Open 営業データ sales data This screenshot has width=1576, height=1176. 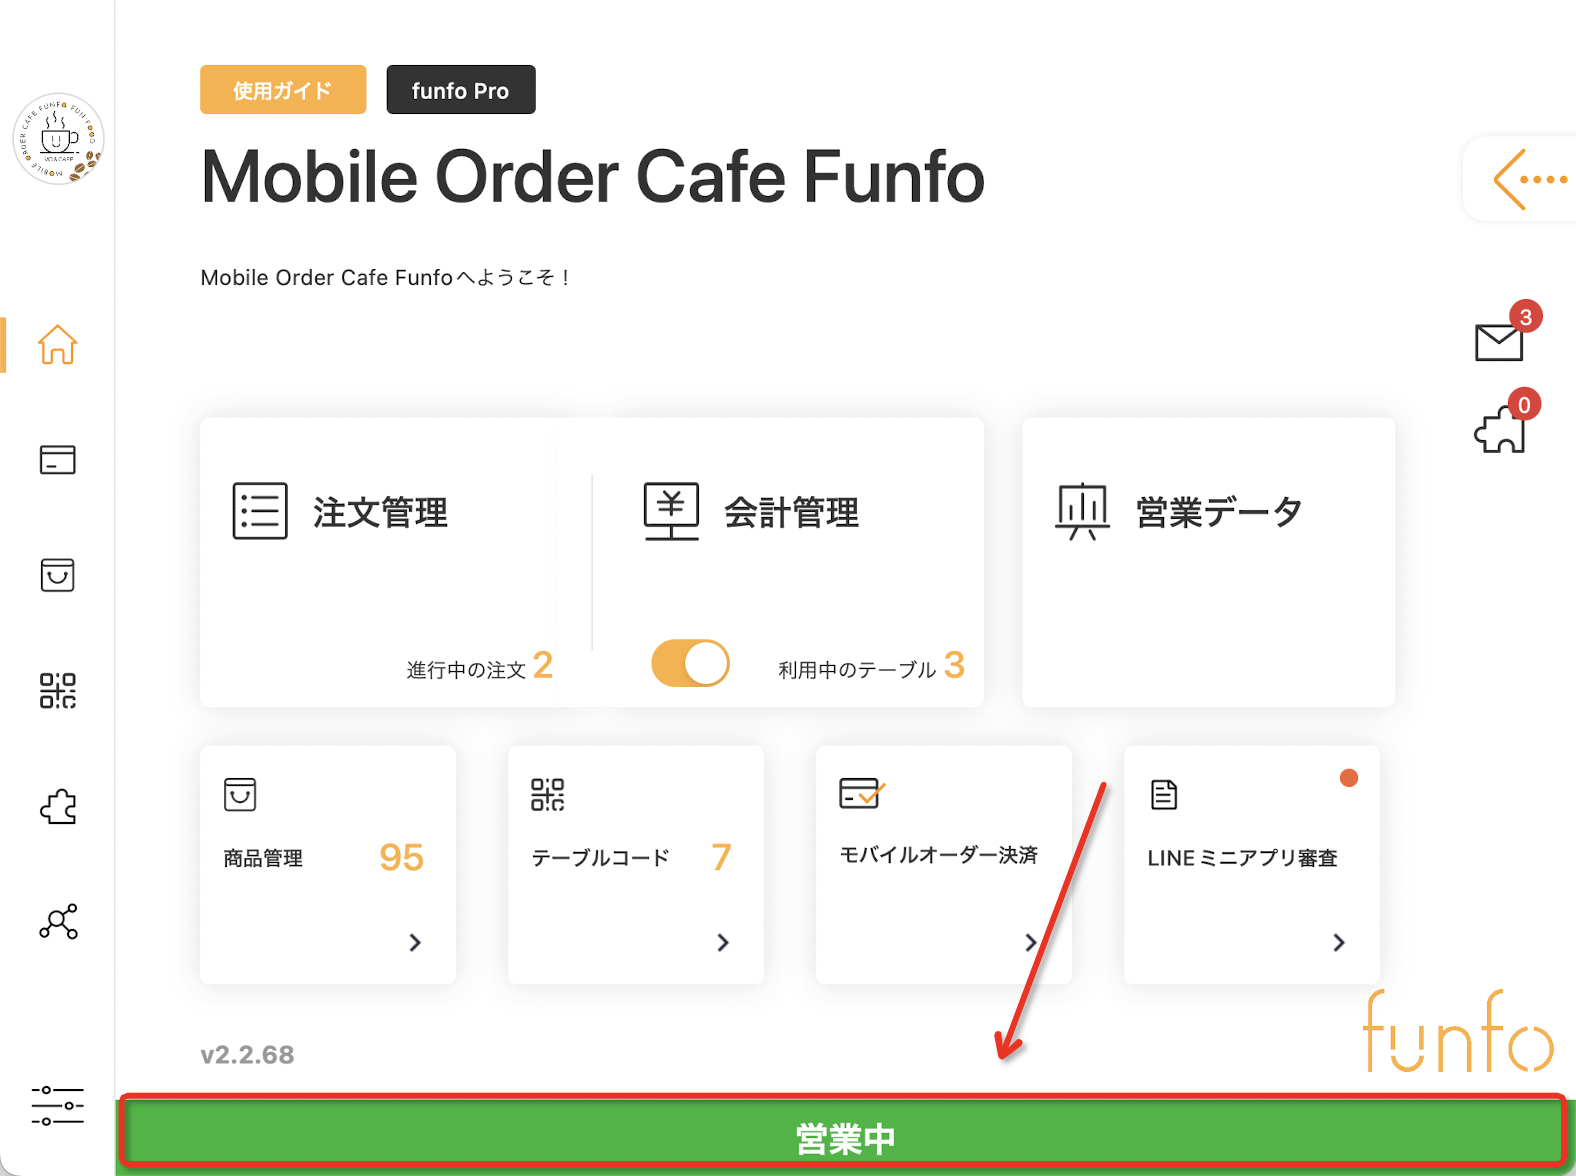(x=1220, y=512)
